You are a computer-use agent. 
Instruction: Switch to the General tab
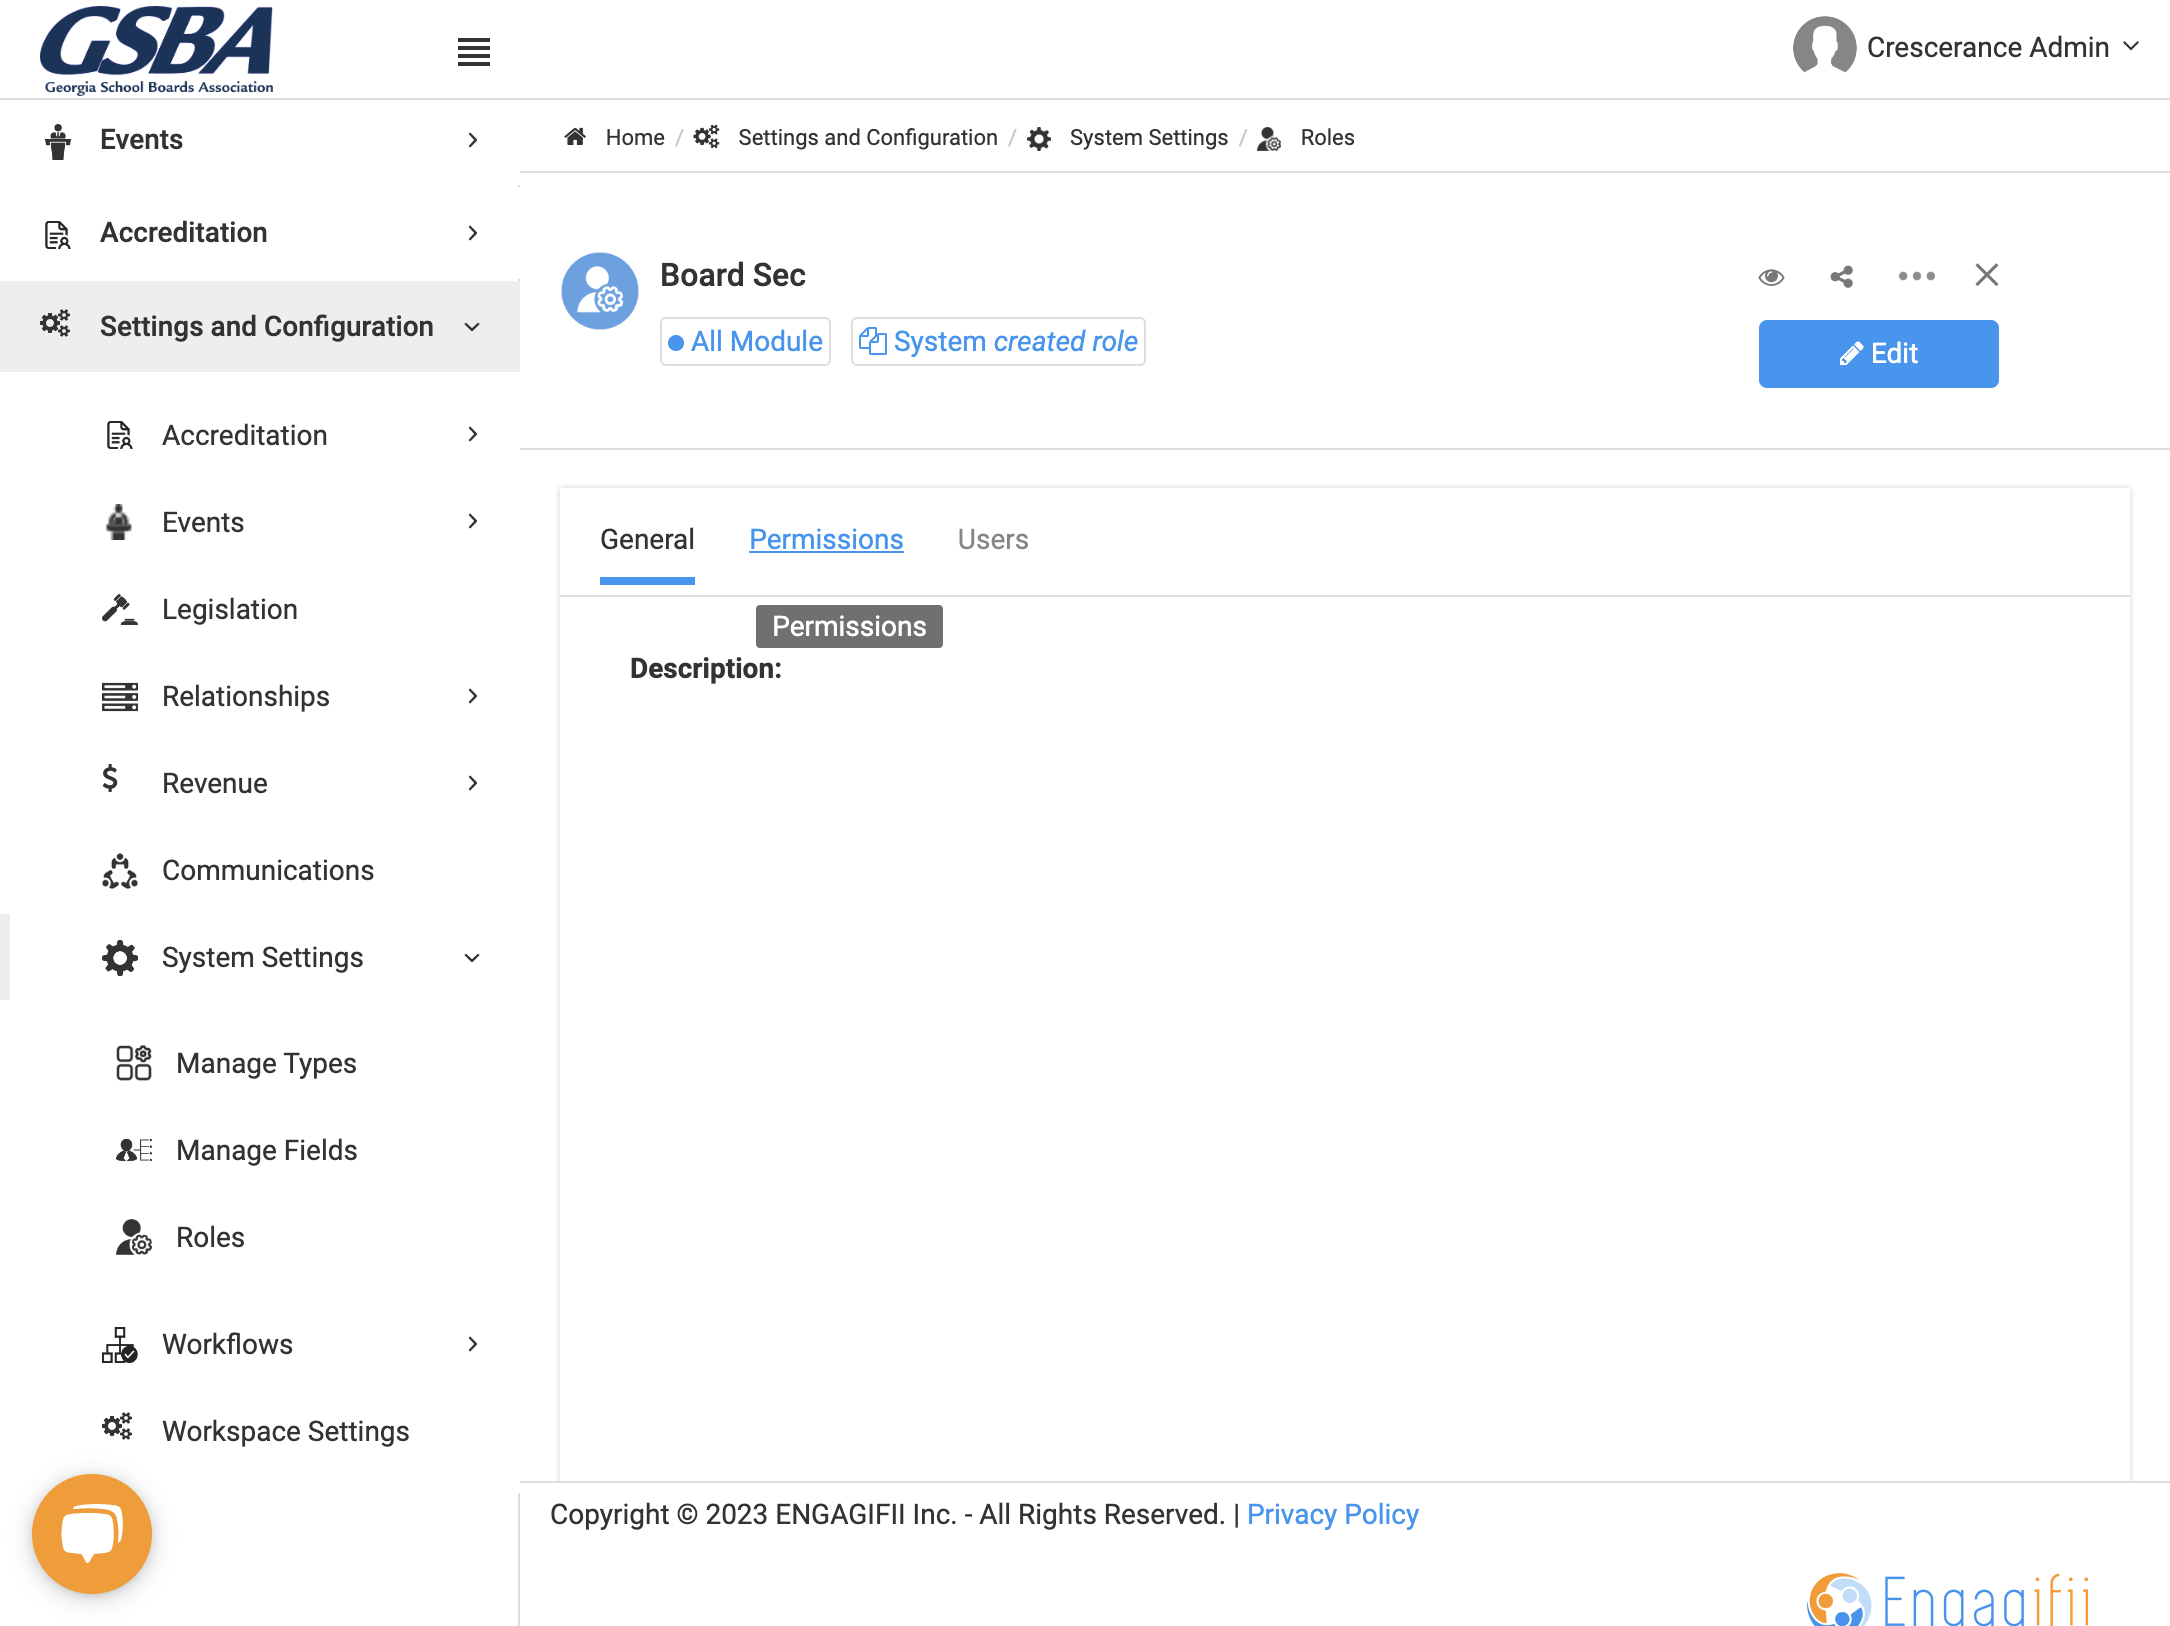pos(647,540)
